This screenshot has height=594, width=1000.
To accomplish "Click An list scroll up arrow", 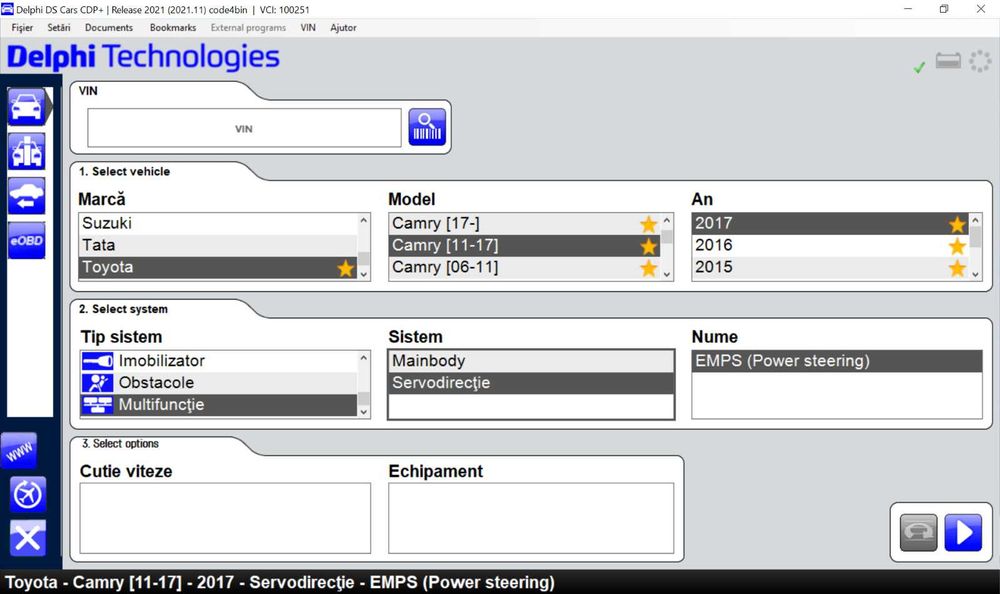I will [975, 220].
